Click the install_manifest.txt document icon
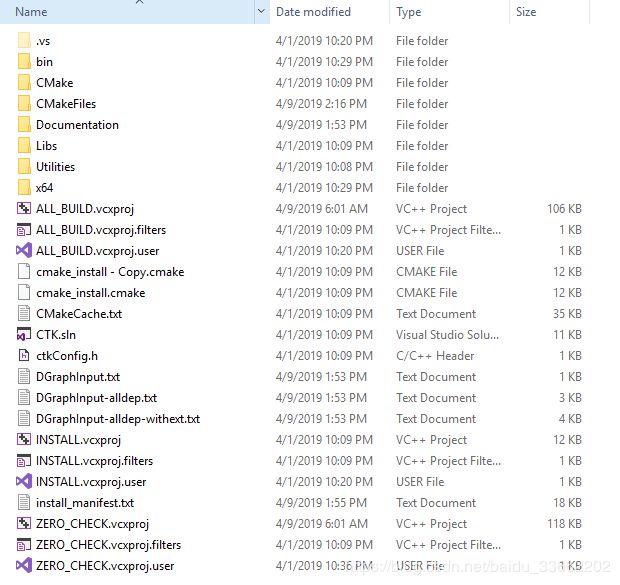 click(24, 503)
